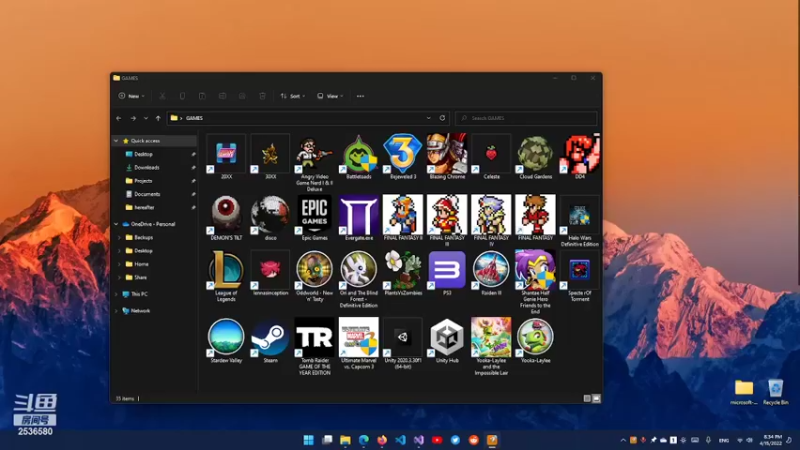The height and width of the screenshot is (450, 800).
Task: Select the FINAL FANTASY II shortcut
Action: (x=403, y=217)
